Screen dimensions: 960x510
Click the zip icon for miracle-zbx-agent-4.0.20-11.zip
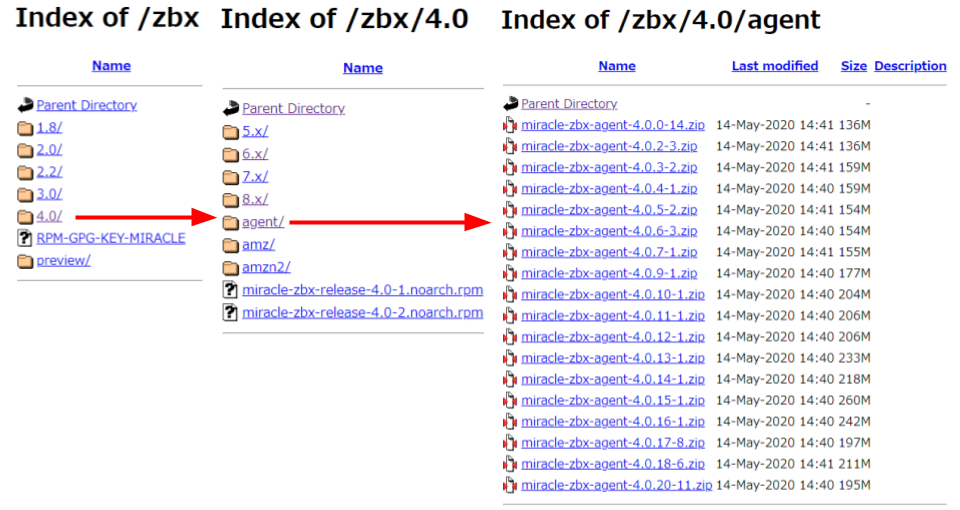(x=510, y=486)
